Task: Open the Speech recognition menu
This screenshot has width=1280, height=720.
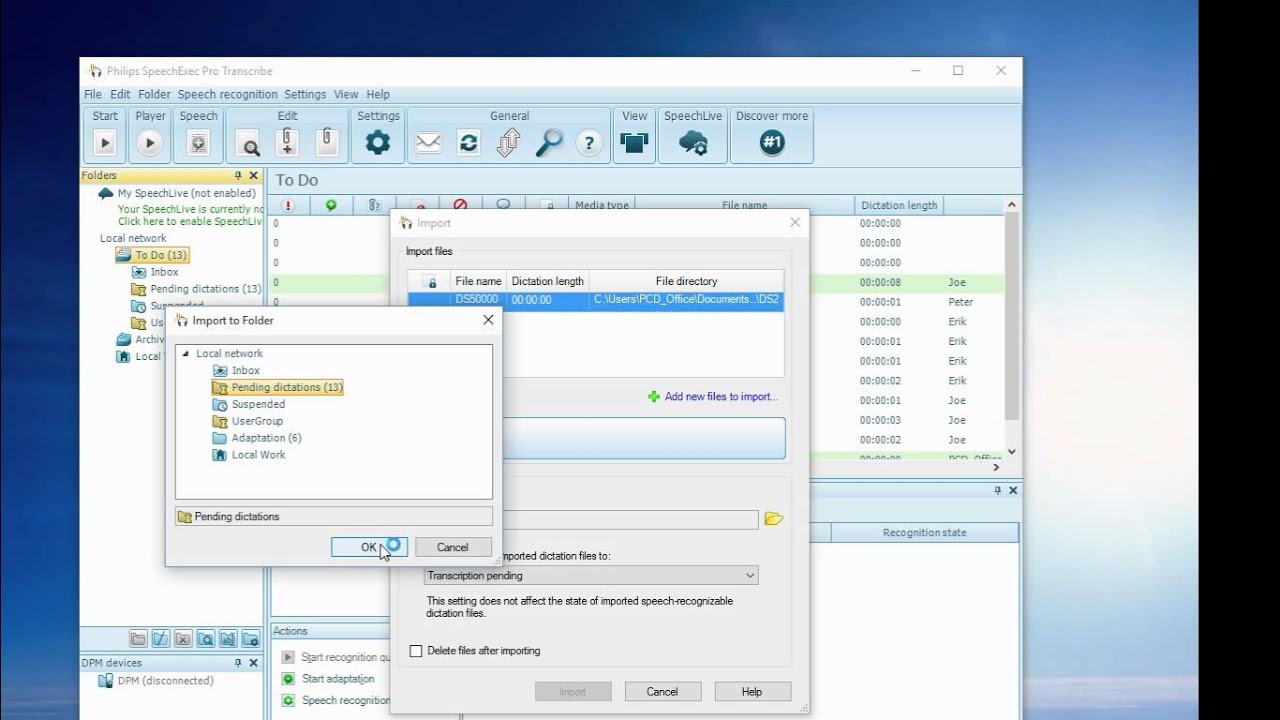Action: tap(228, 94)
